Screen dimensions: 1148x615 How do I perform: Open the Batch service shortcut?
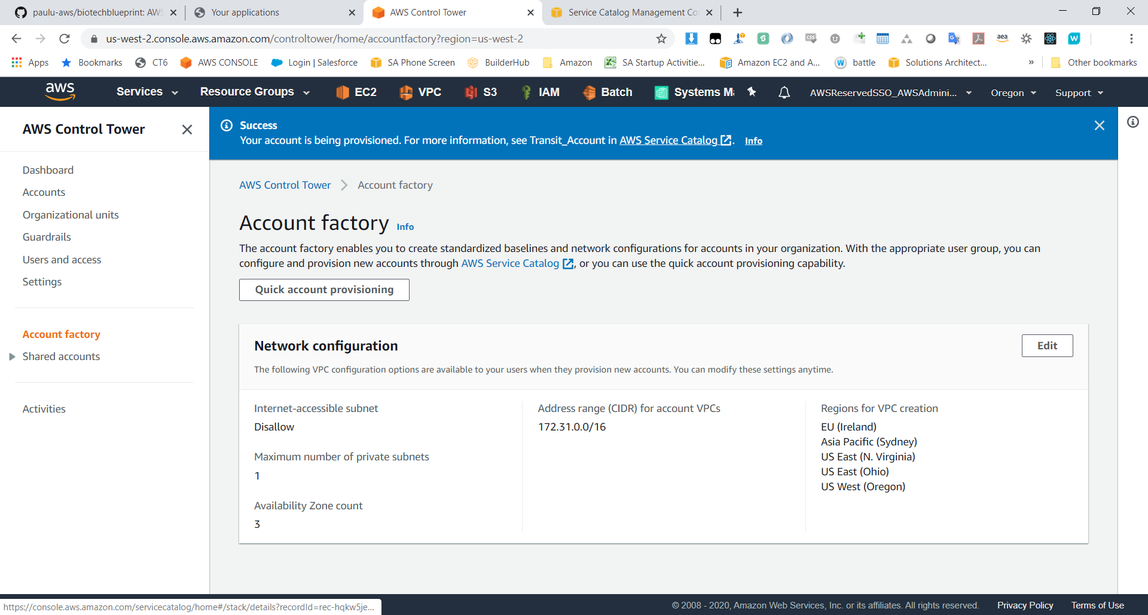pyautogui.click(x=607, y=92)
